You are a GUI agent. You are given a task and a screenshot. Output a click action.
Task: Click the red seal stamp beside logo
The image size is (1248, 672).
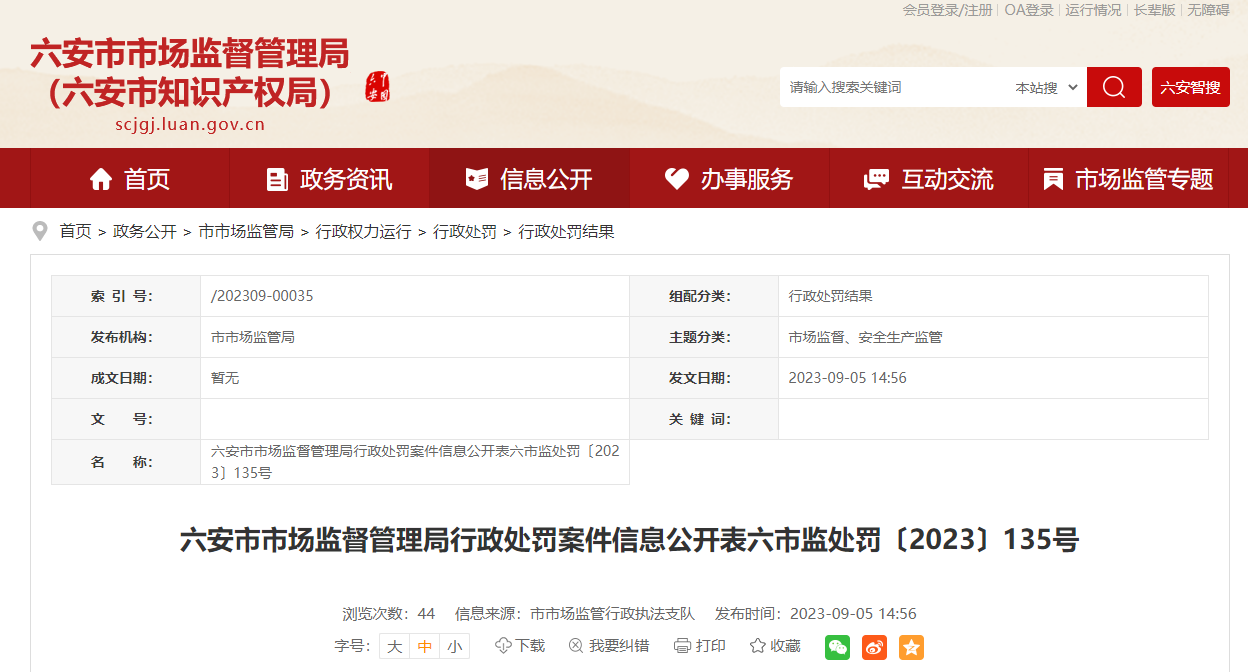(378, 87)
